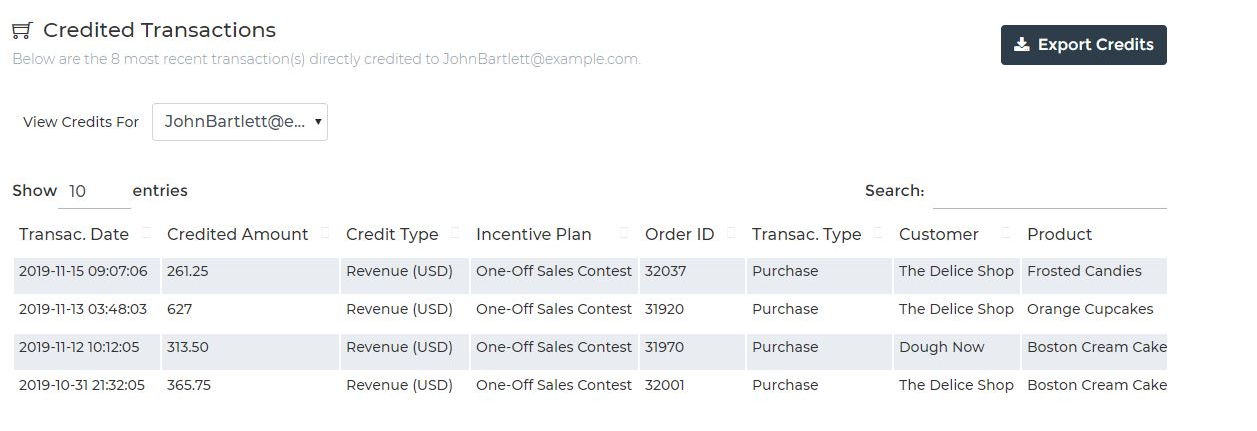The image size is (1257, 431).
Task: Click the sort icon next to Transac. Date
Action: coord(147,234)
